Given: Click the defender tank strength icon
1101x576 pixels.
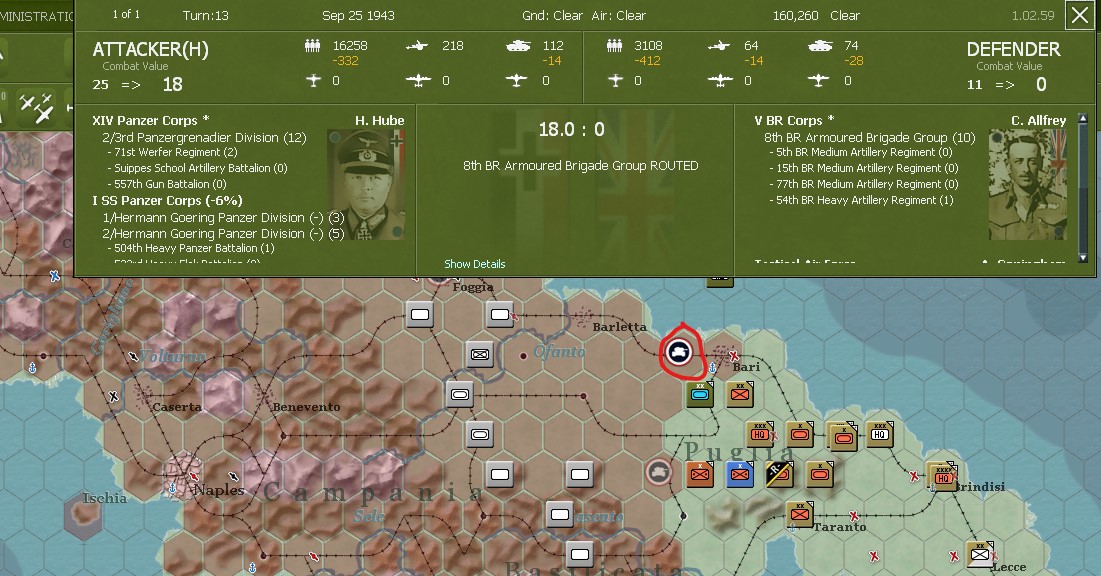Looking at the screenshot, I should 819,46.
